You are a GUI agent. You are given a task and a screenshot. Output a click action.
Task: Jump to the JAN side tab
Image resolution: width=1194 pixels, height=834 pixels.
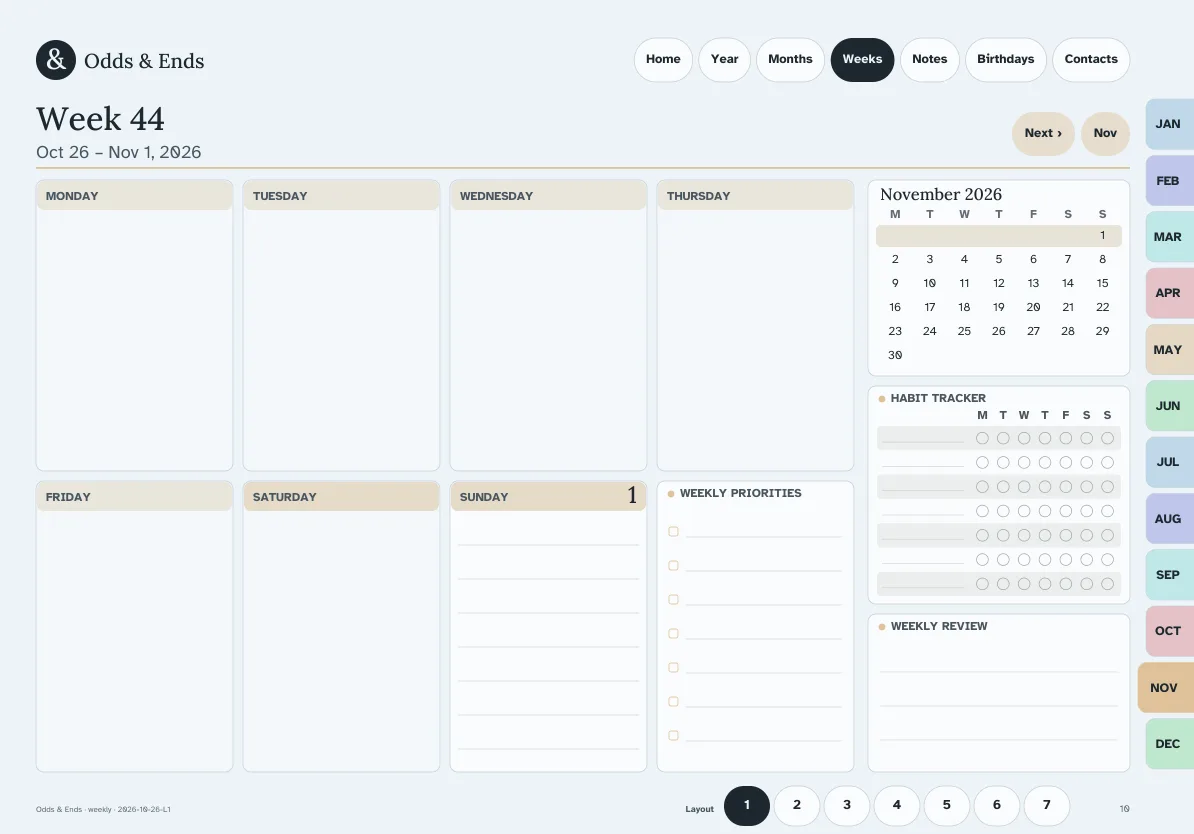[x=1169, y=124]
